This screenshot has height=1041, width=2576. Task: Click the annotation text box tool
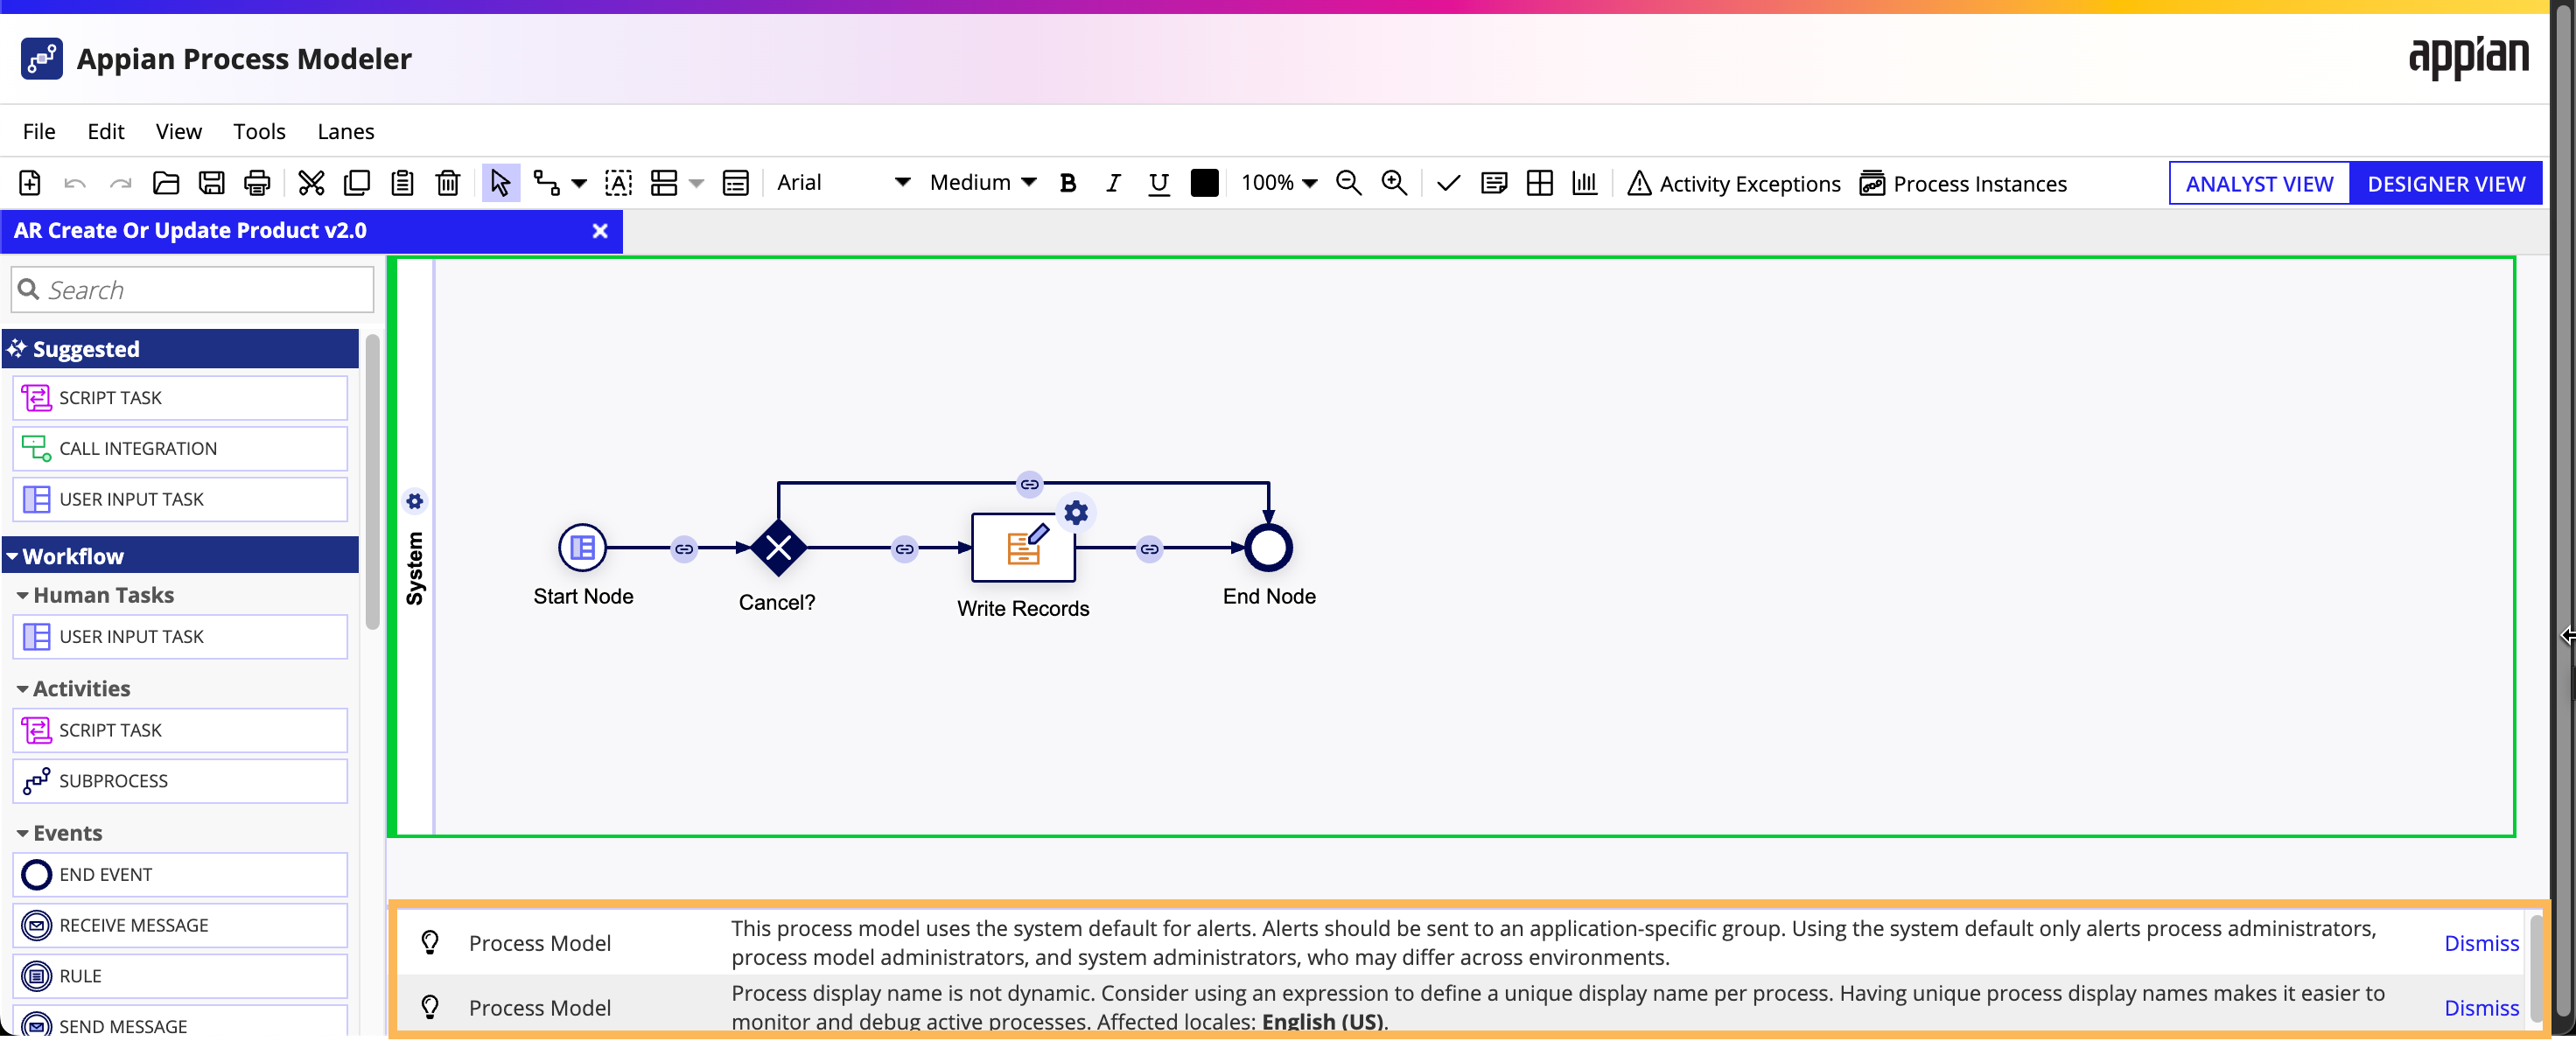pos(618,183)
